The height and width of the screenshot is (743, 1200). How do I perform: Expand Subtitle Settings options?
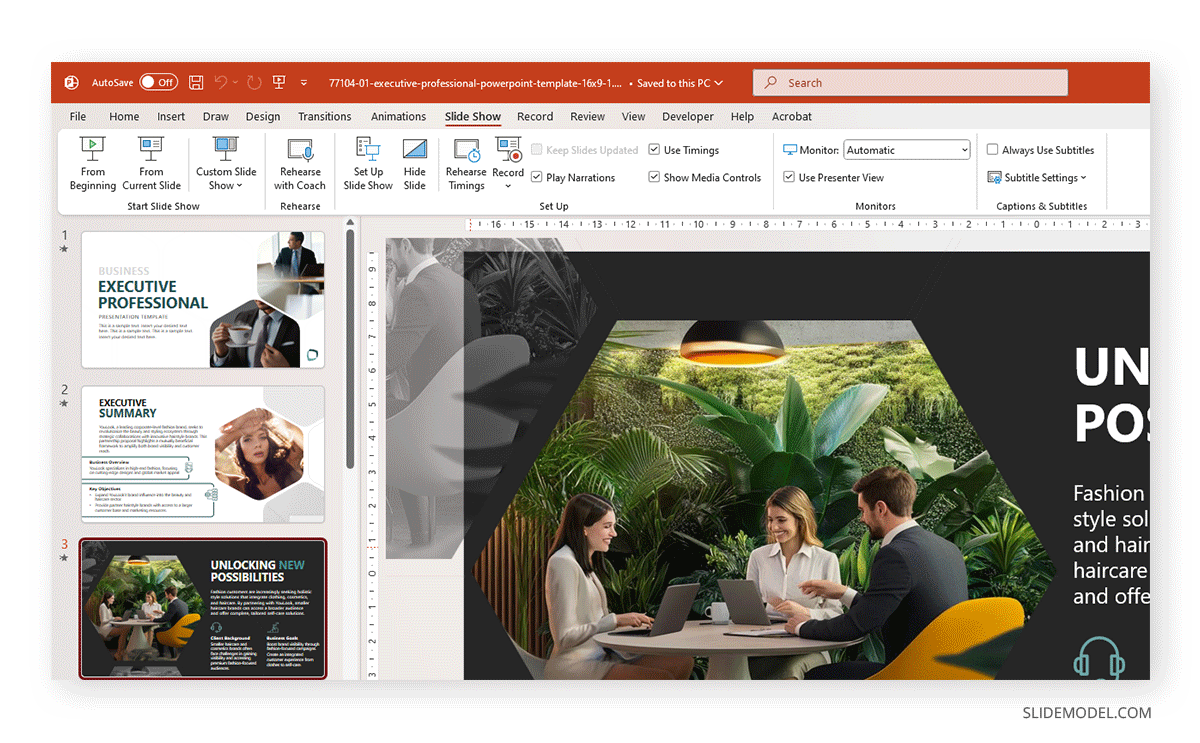tap(1040, 177)
